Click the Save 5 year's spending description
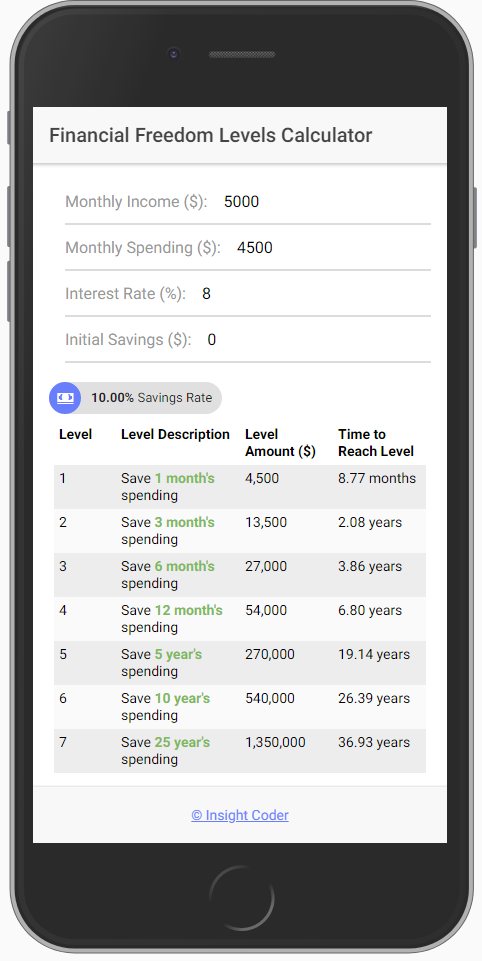 coord(161,663)
